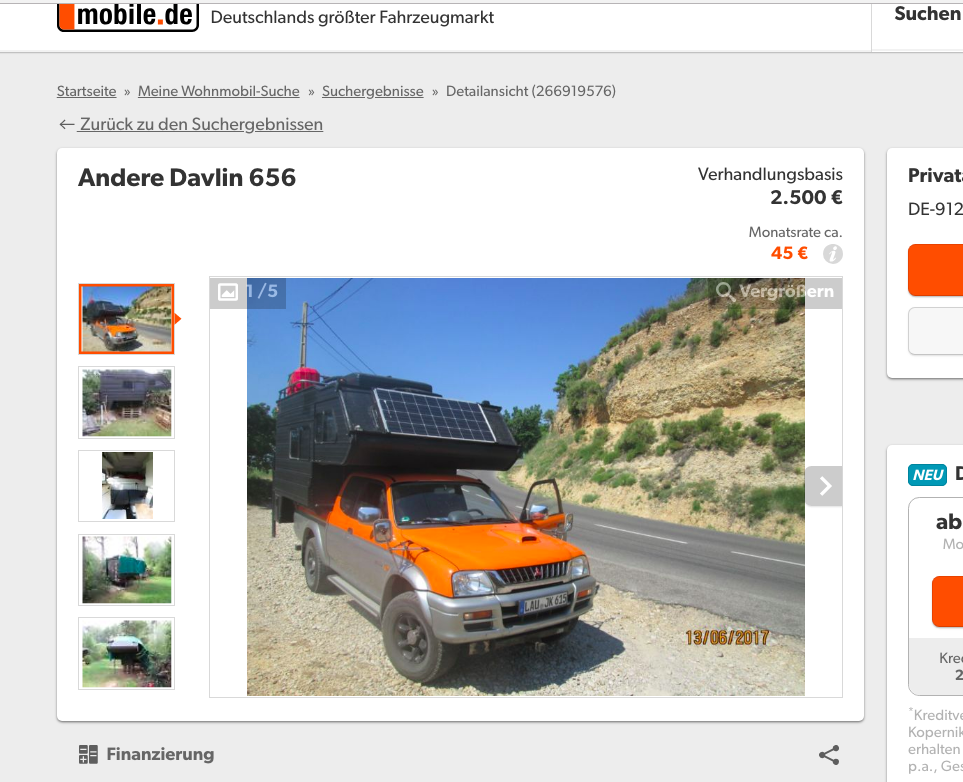Click the NEU badge in right panel
963x782 pixels.
[927, 475]
